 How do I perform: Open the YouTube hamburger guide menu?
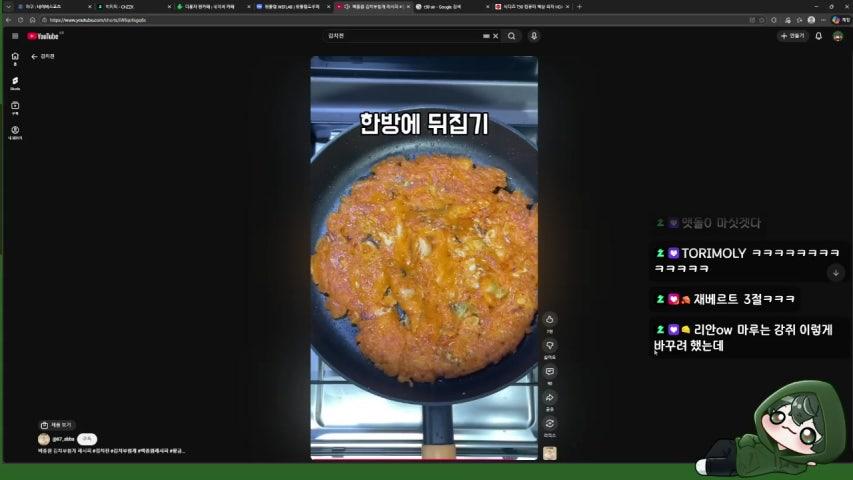pos(15,36)
